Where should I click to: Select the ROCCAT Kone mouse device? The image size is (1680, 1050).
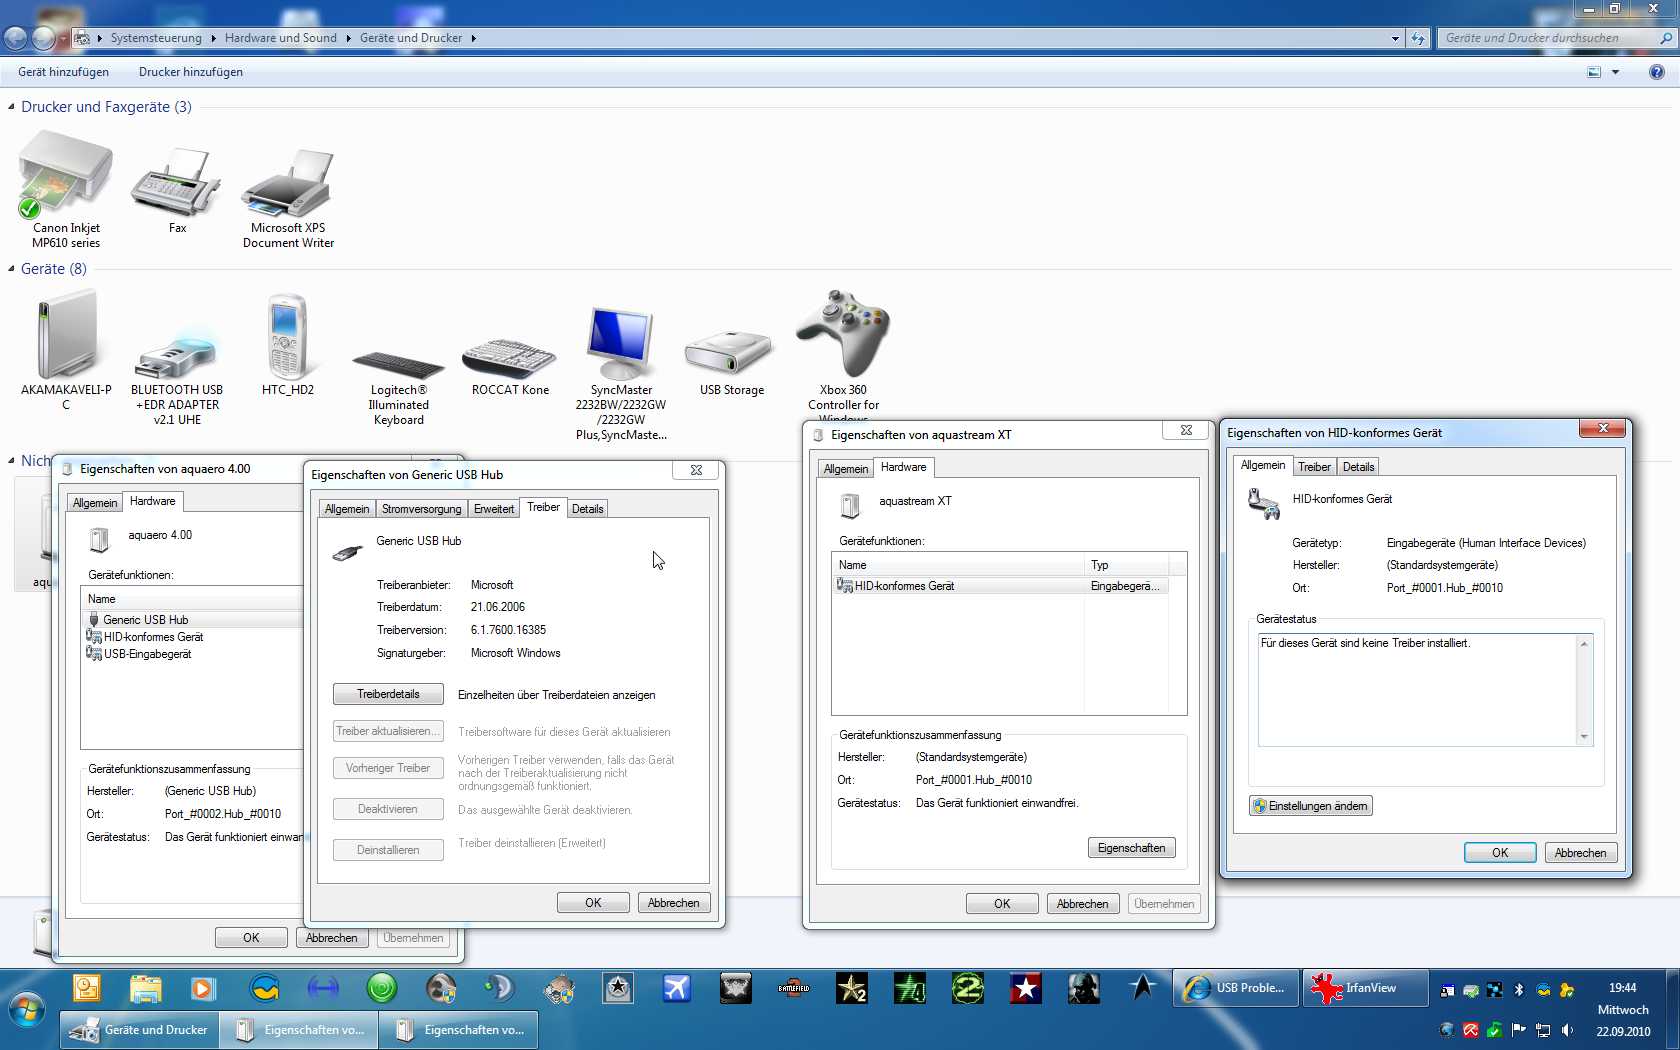(510, 367)
